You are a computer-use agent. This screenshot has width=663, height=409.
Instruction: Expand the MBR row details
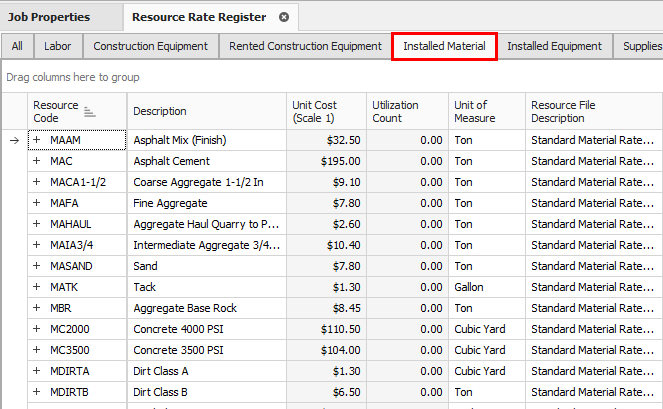[37, 308]
